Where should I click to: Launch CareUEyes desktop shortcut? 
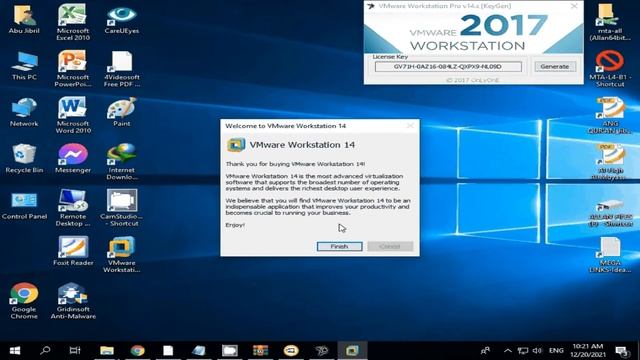(122, 19)
